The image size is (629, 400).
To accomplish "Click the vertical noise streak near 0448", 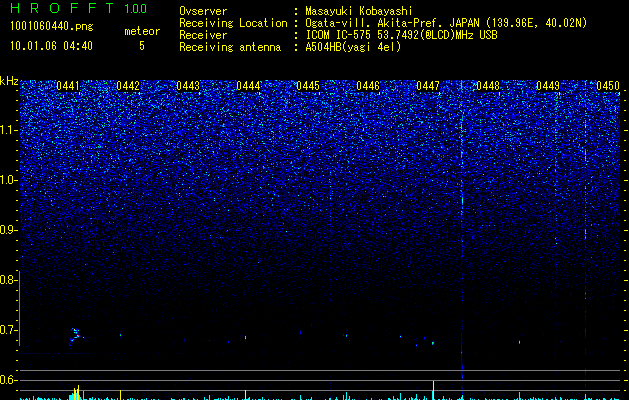I will [x=462, y=229].
